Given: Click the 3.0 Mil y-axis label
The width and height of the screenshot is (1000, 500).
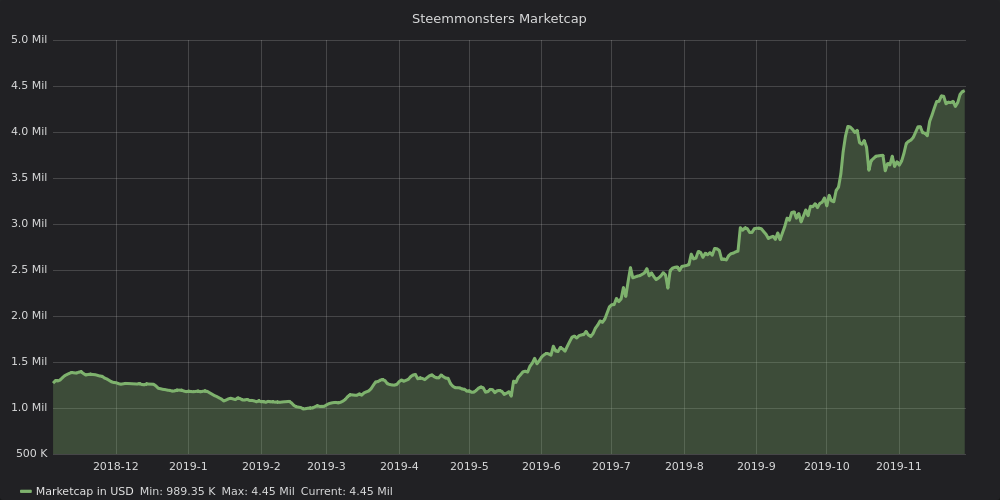Looking at the screenshot, I should tap(29, 223).
